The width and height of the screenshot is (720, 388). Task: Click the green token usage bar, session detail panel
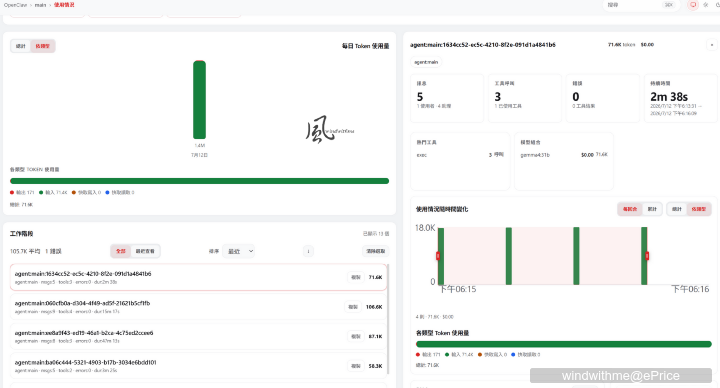[x=563, y=344]
